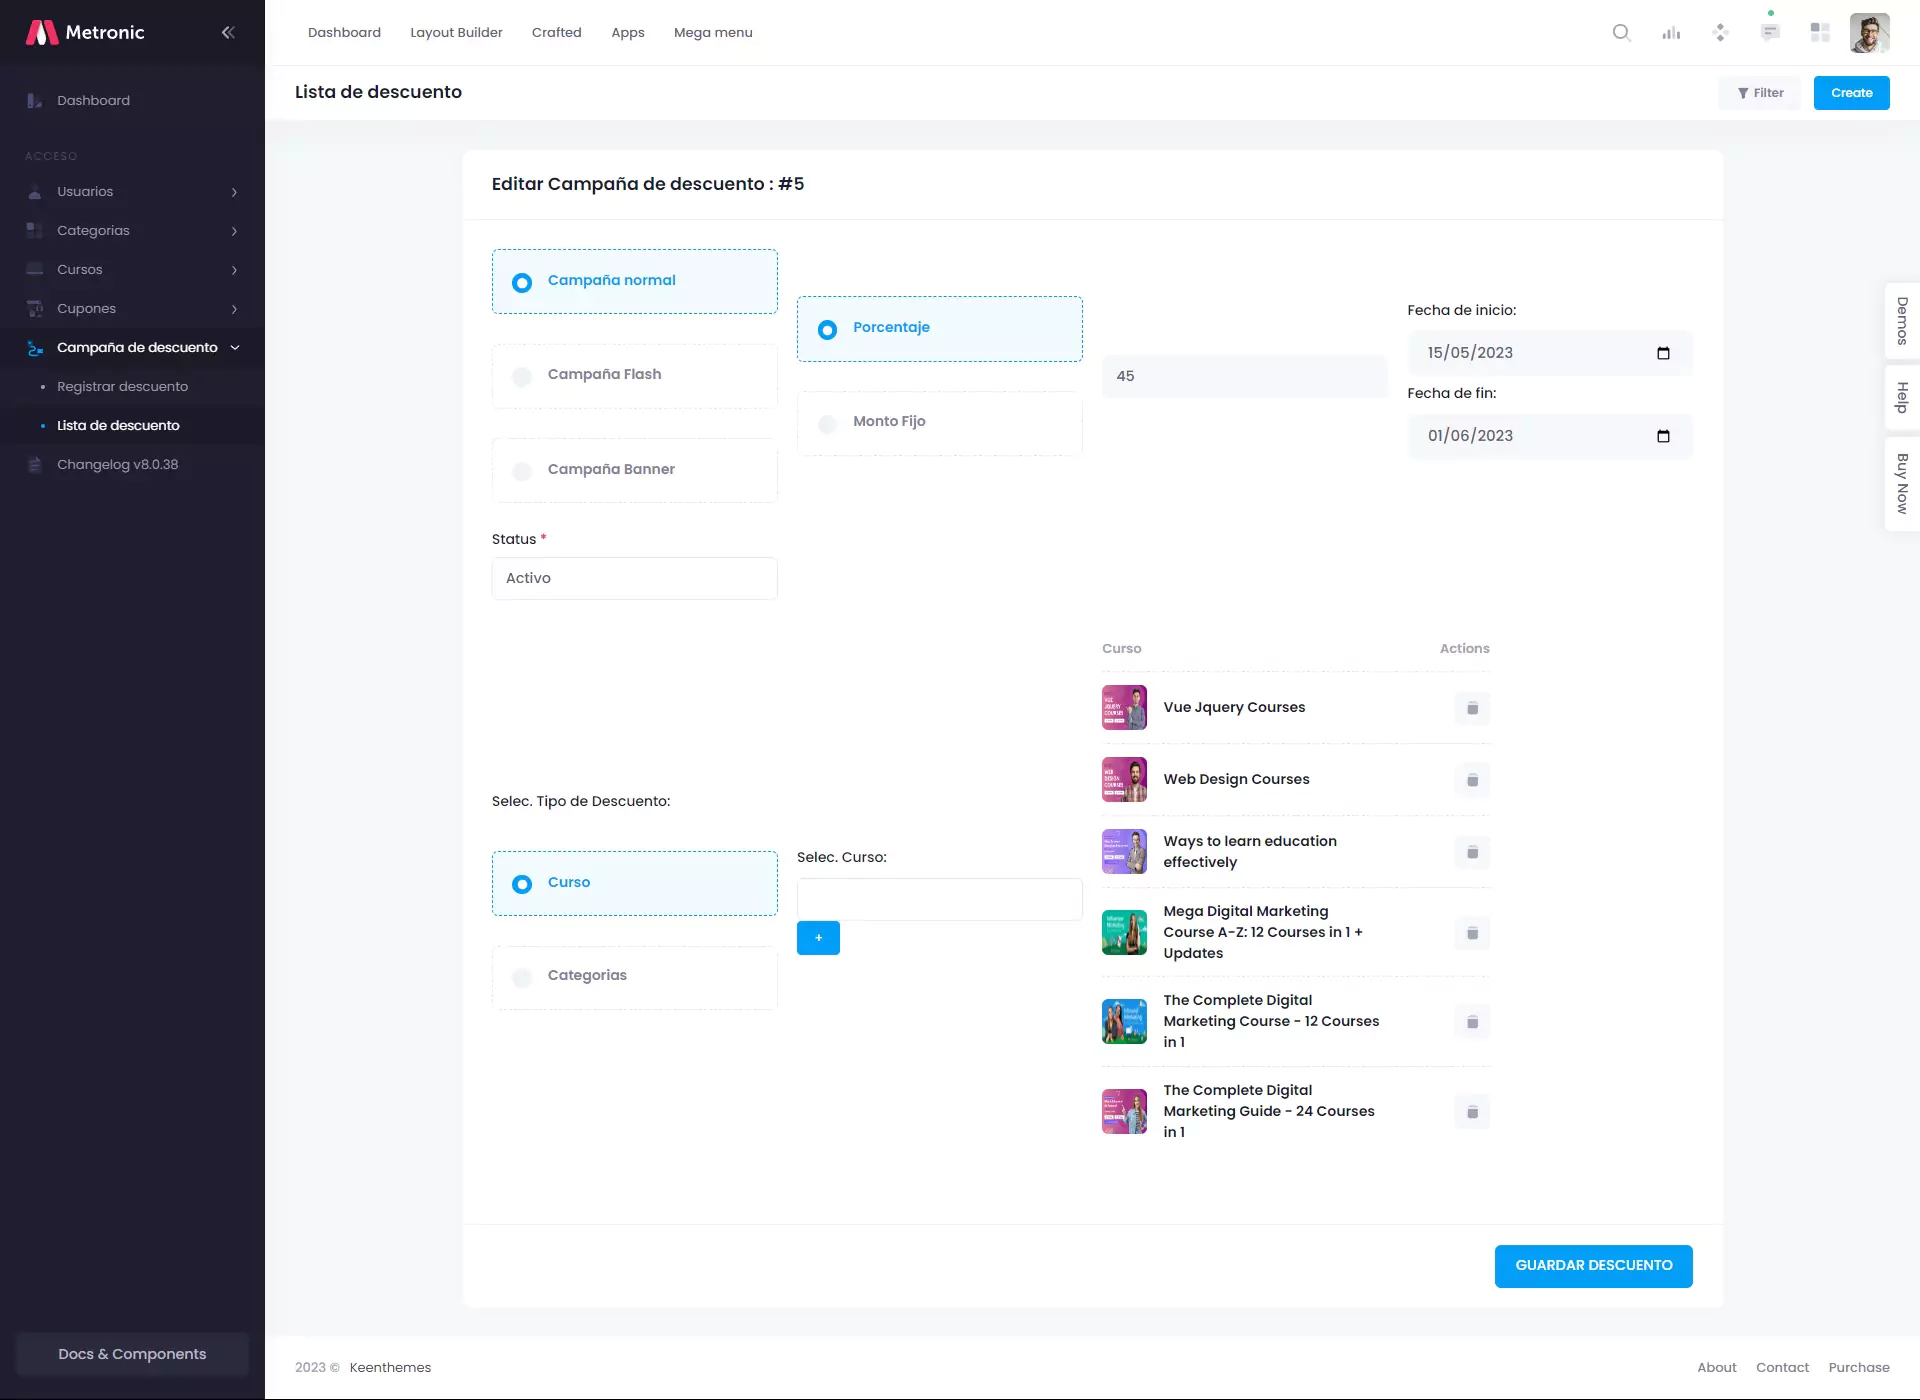Click the search magnifier icon in header

[x=1621, y=33]
